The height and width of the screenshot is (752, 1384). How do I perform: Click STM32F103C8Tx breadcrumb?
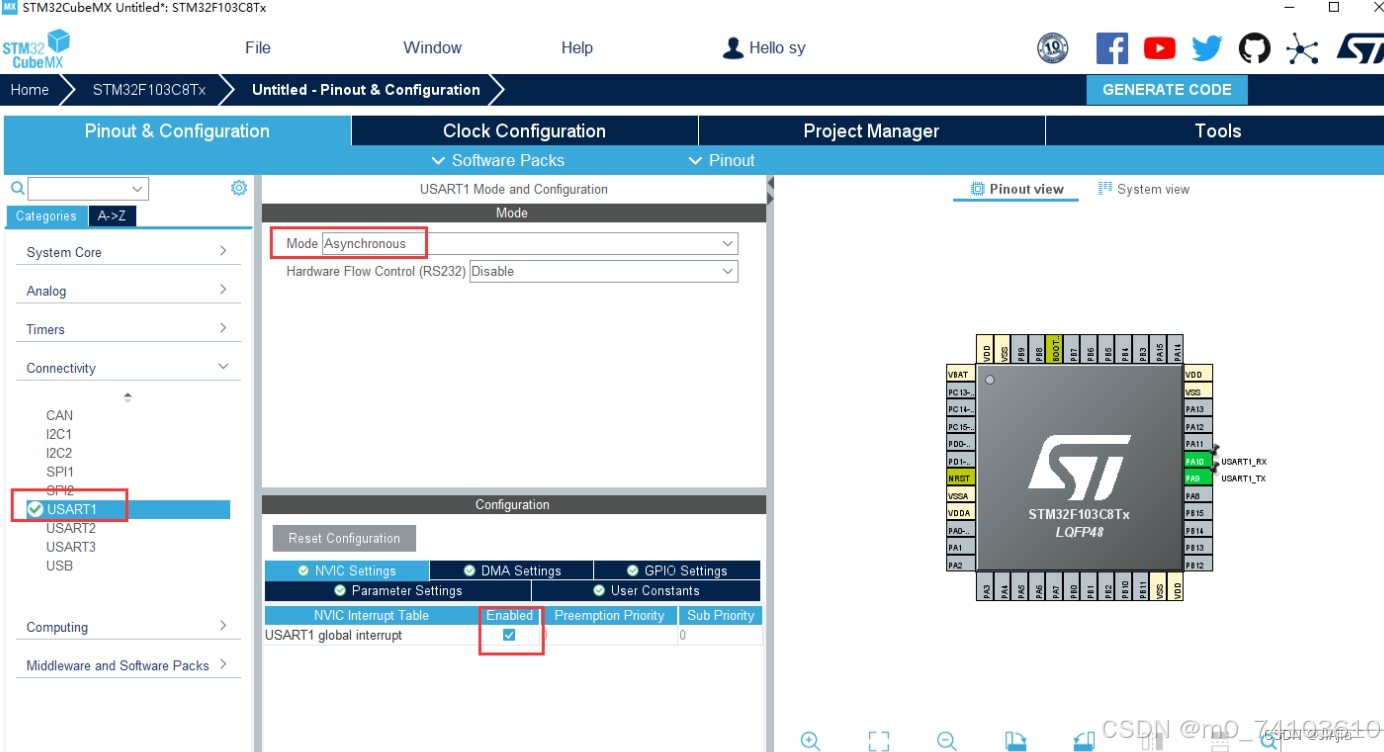pos(149,90)
